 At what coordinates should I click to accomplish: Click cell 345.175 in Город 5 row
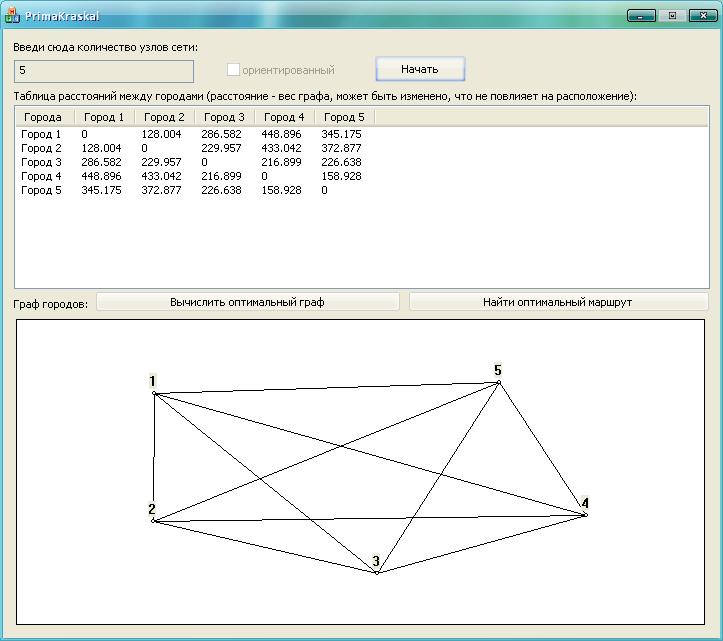coord(101,190)
